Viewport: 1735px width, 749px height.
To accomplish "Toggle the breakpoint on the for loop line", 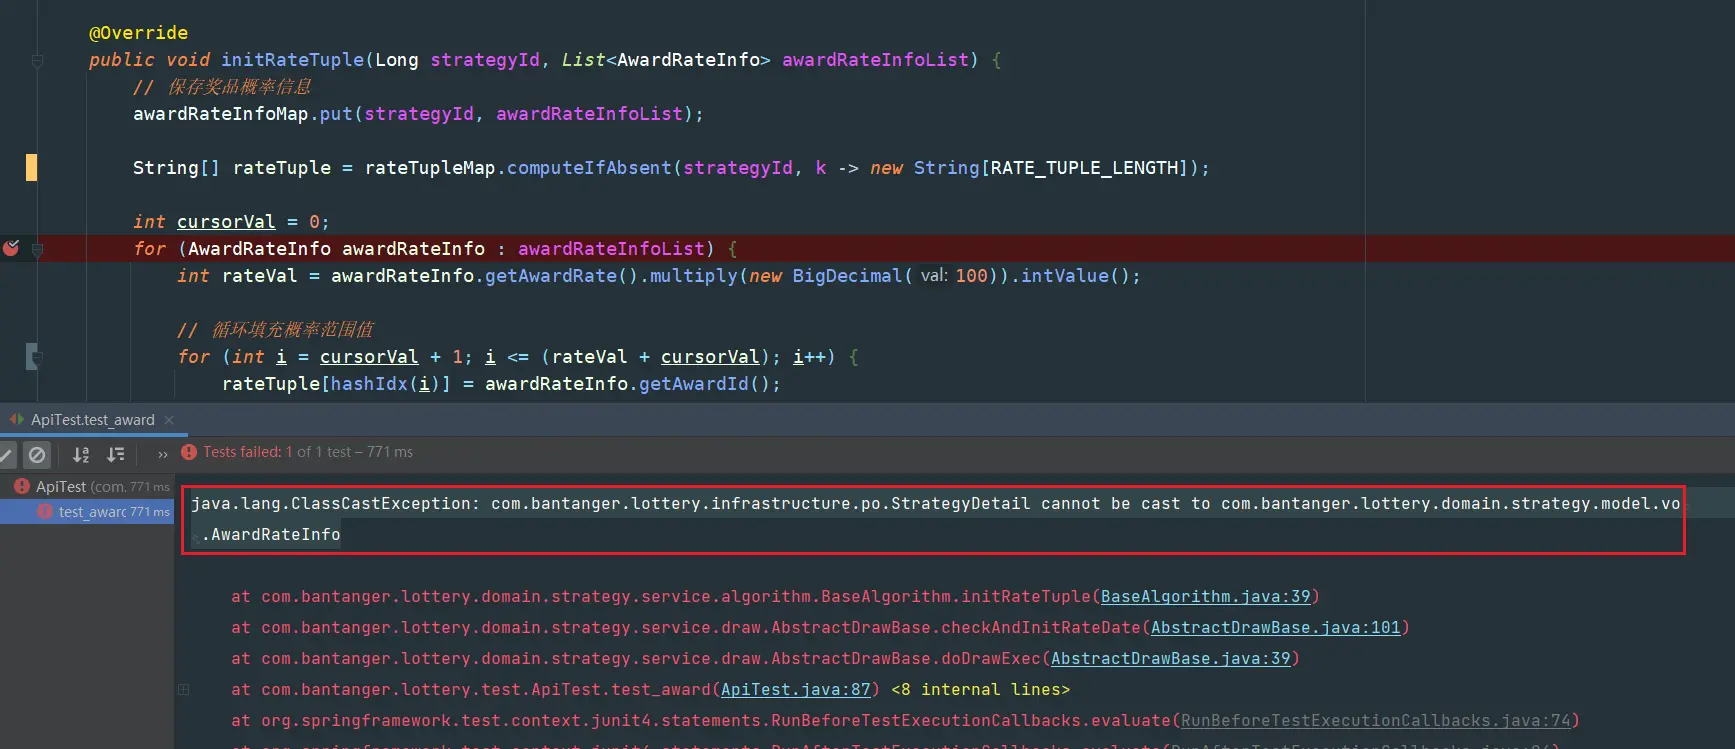I will (11, 248).
